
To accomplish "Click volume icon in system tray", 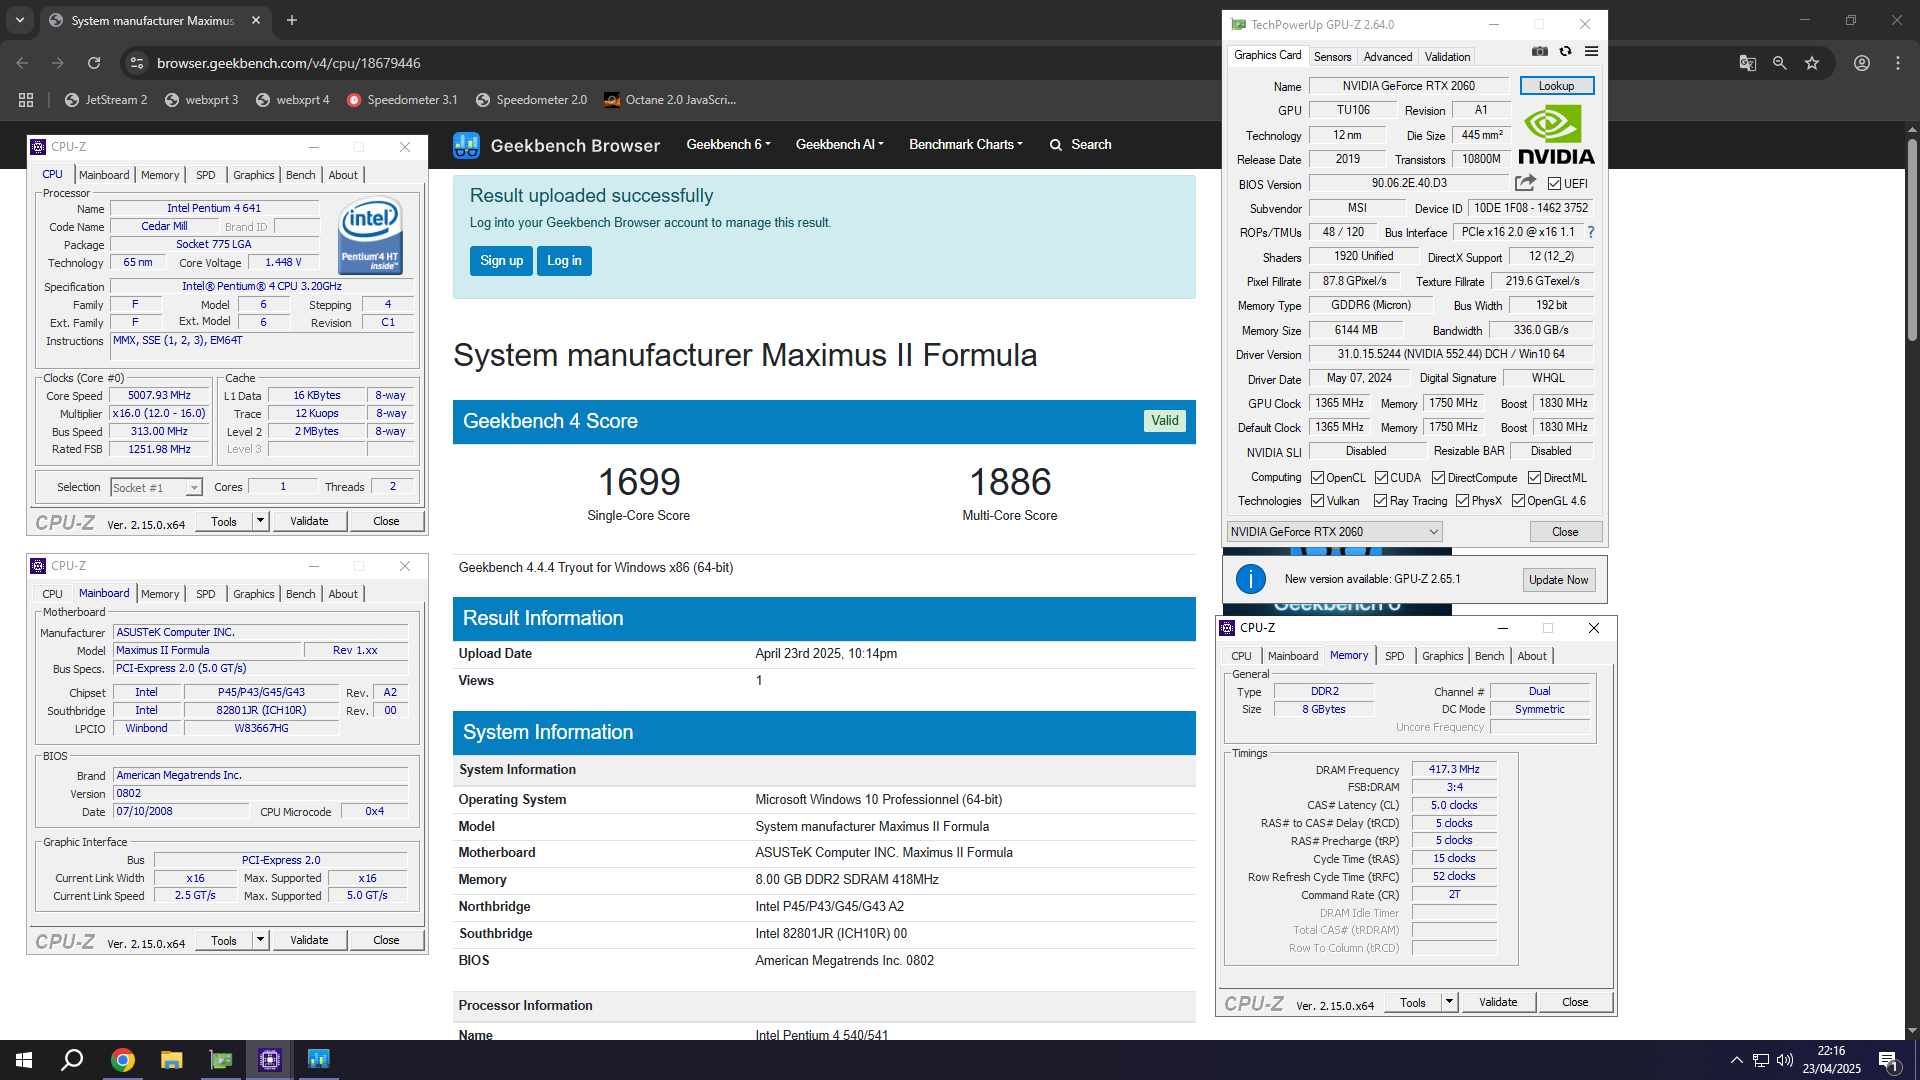I will coord(1785,1060).
